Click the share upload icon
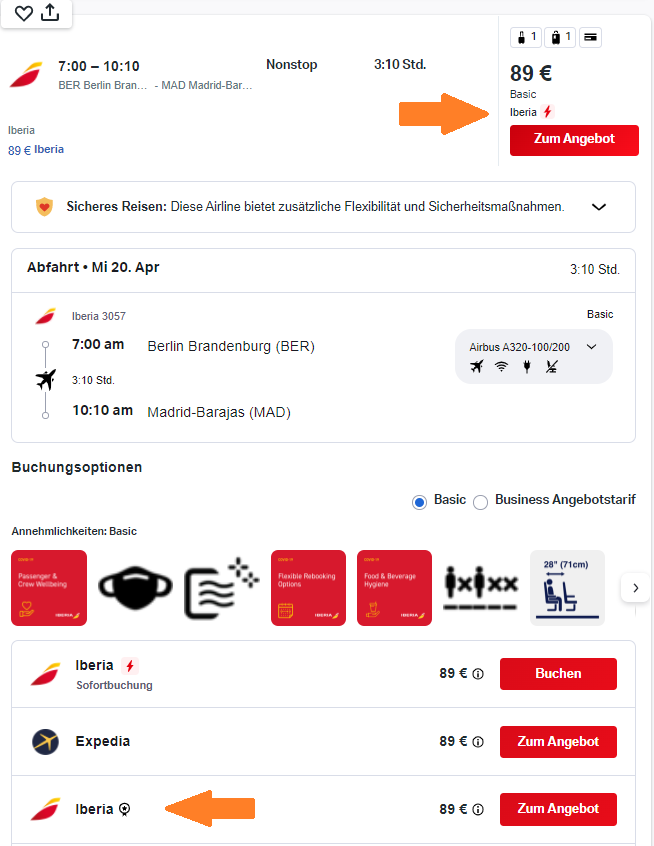The height and width of the screenshot is (846, 654). tap(50, 12)
